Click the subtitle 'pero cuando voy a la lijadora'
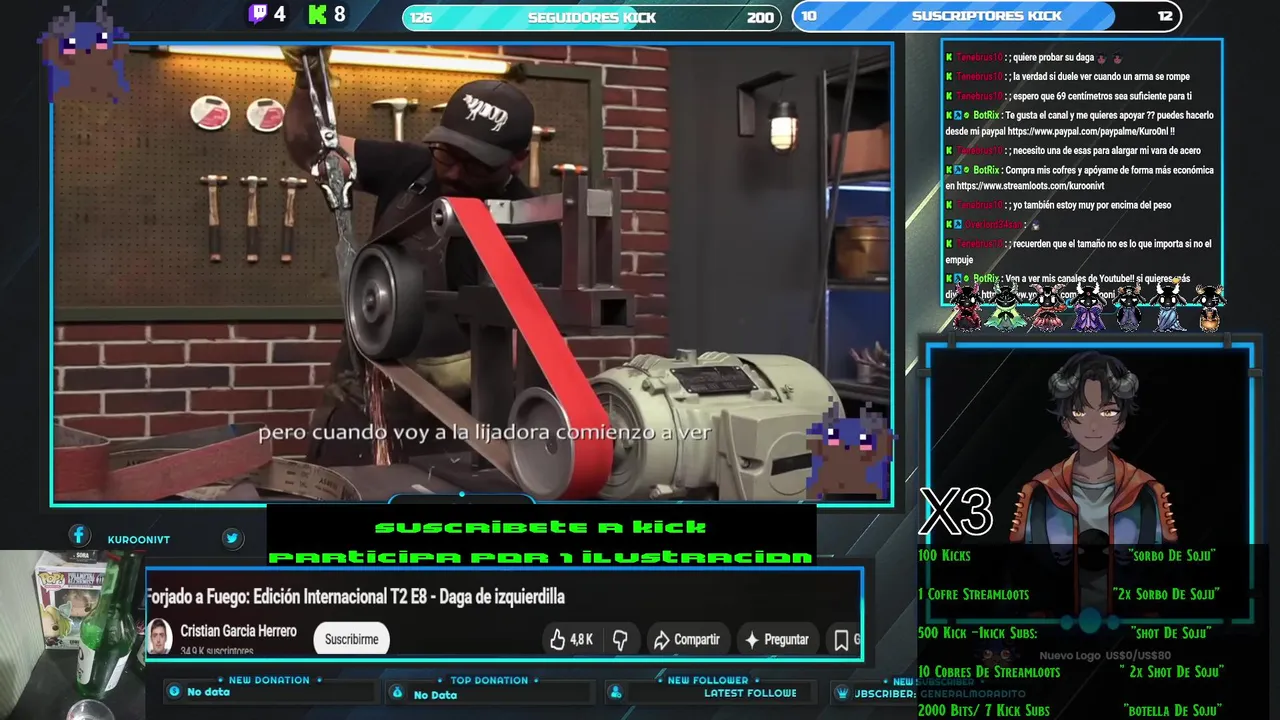The image size is (1280, 720). [484, 432]
